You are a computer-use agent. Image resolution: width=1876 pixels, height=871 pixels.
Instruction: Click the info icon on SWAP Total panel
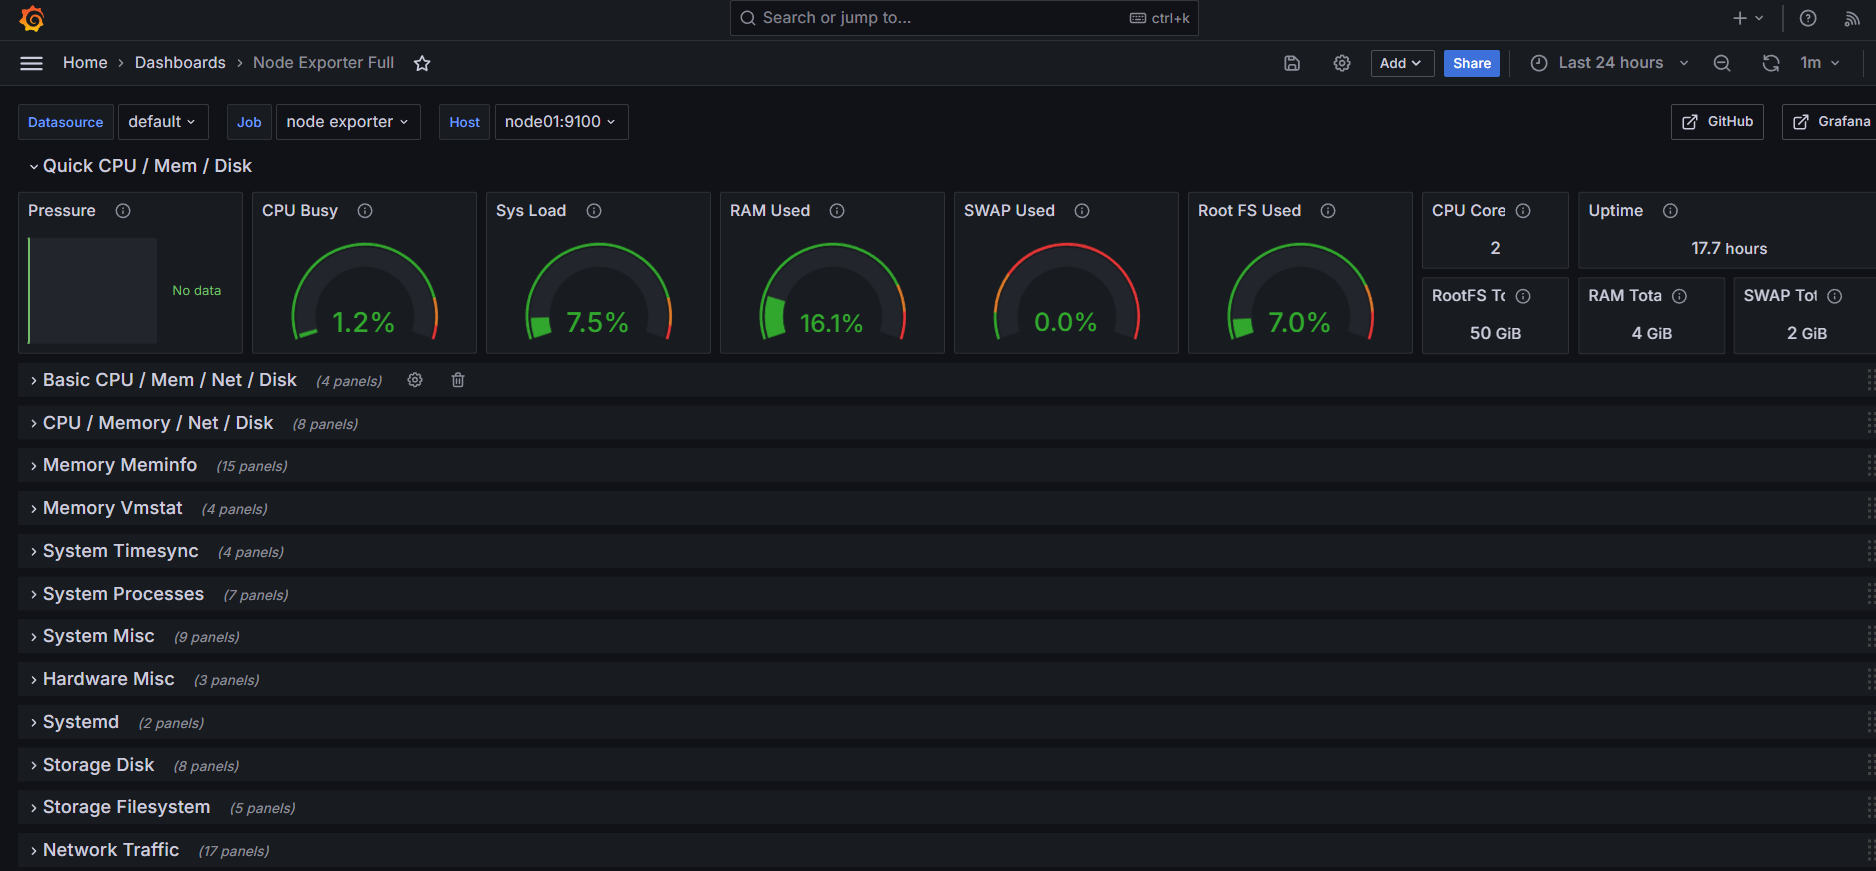pyautogui.click(x=1834, y=296)
